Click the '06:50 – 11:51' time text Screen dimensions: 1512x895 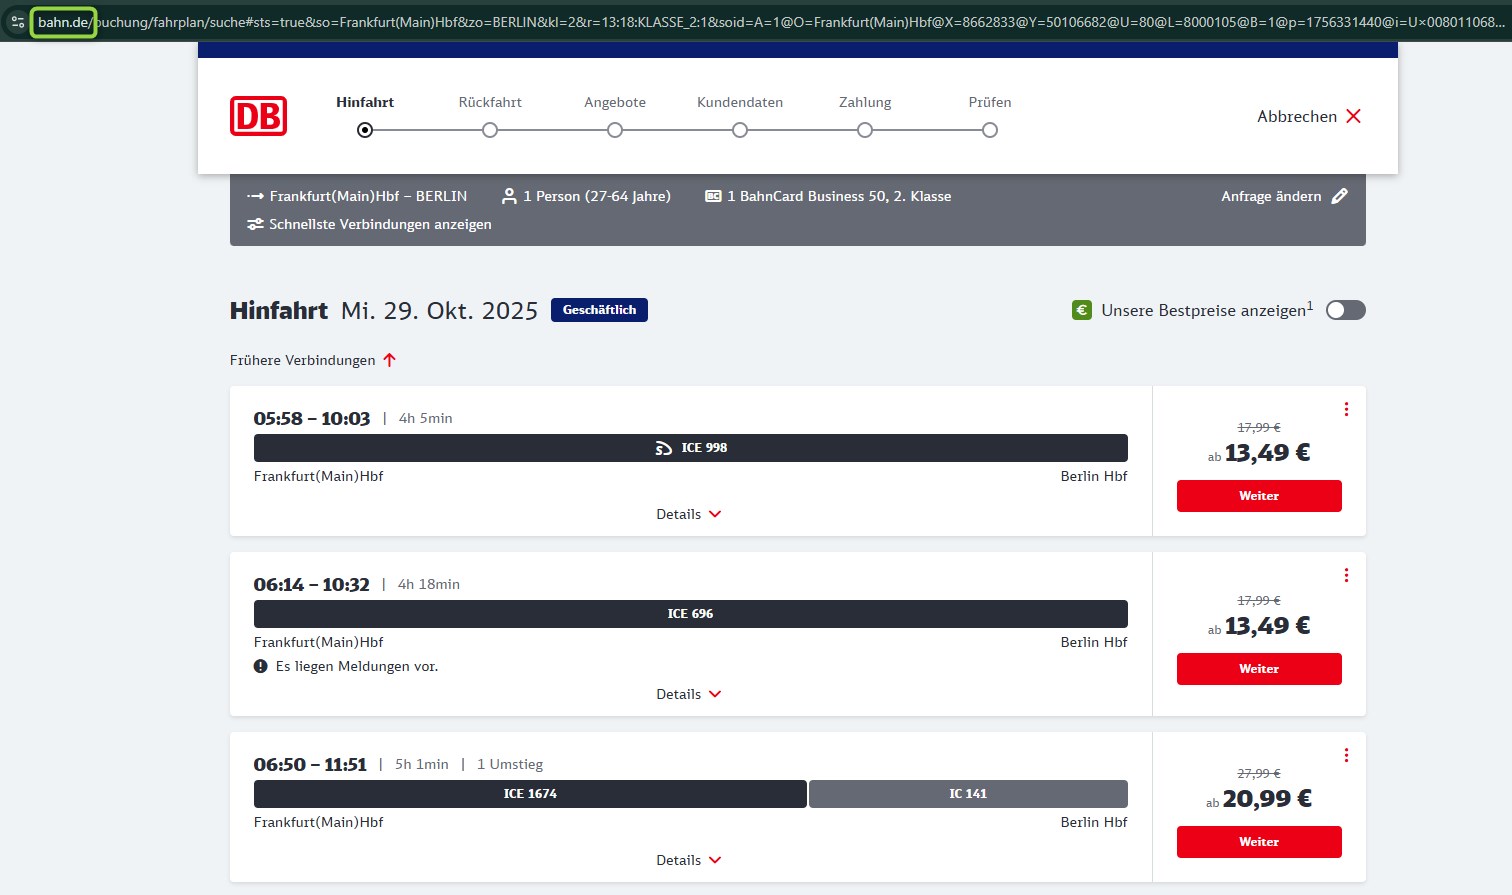coord(310,764)
